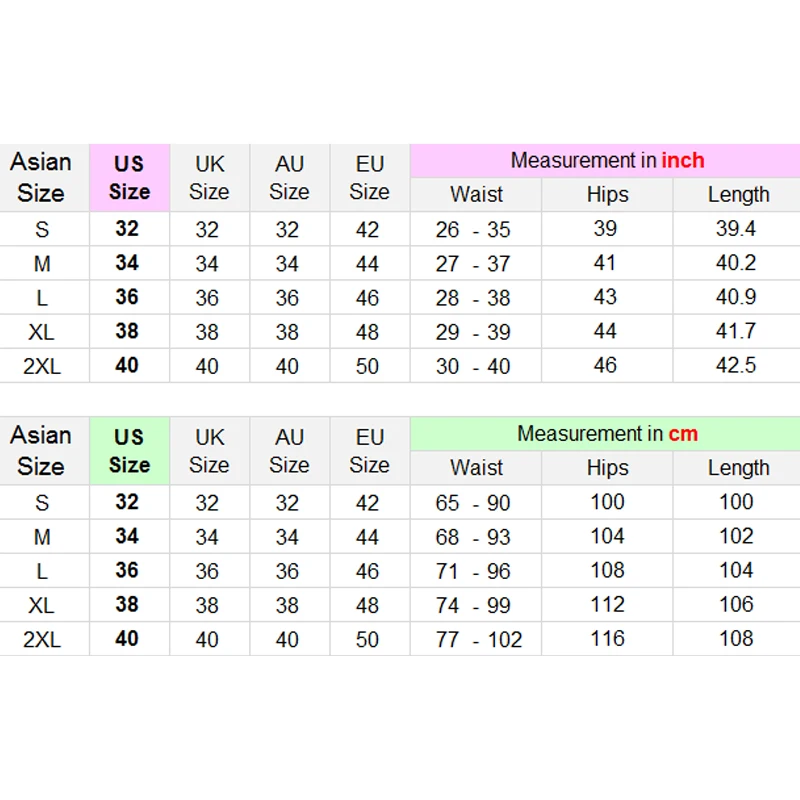The image size is (800, 800).
Task: Select waist range 26 - 35 cell
Action: click(x=473, y=230)
